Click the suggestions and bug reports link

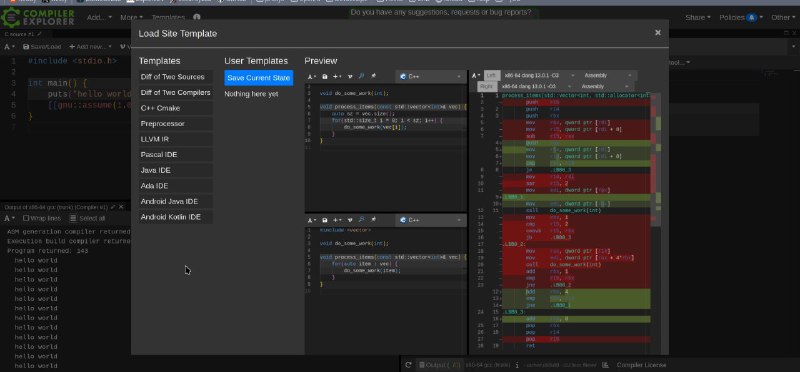point(441,12)
